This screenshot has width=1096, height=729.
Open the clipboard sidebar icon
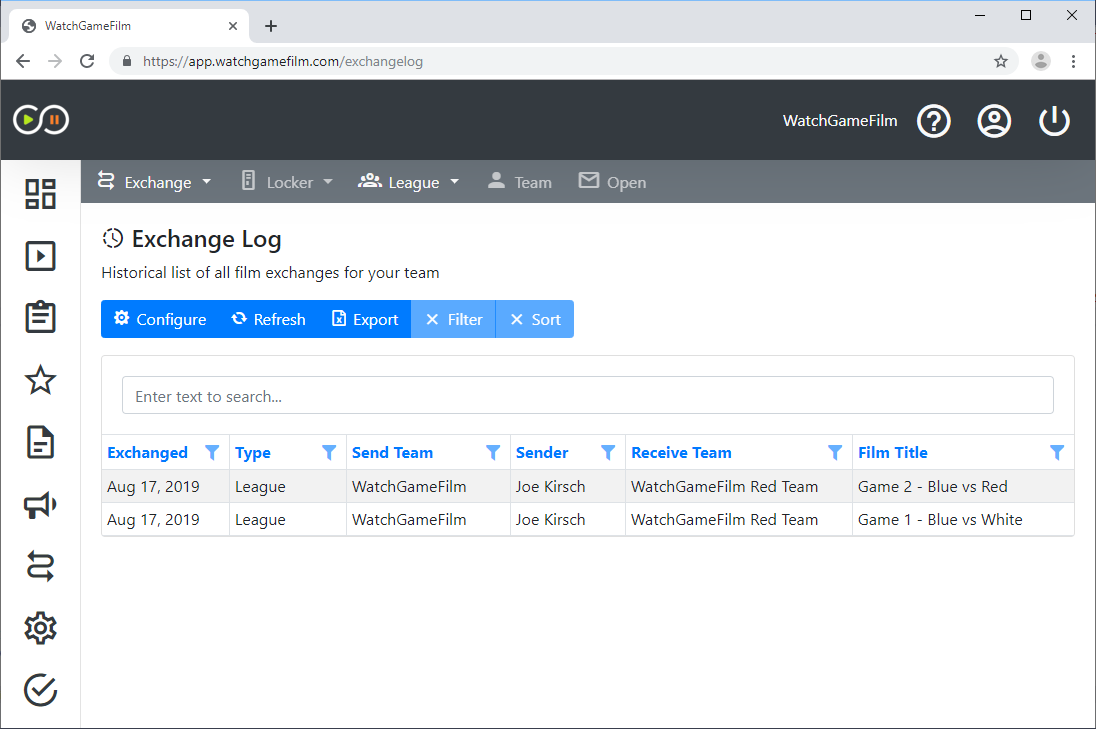pos(40,317)
